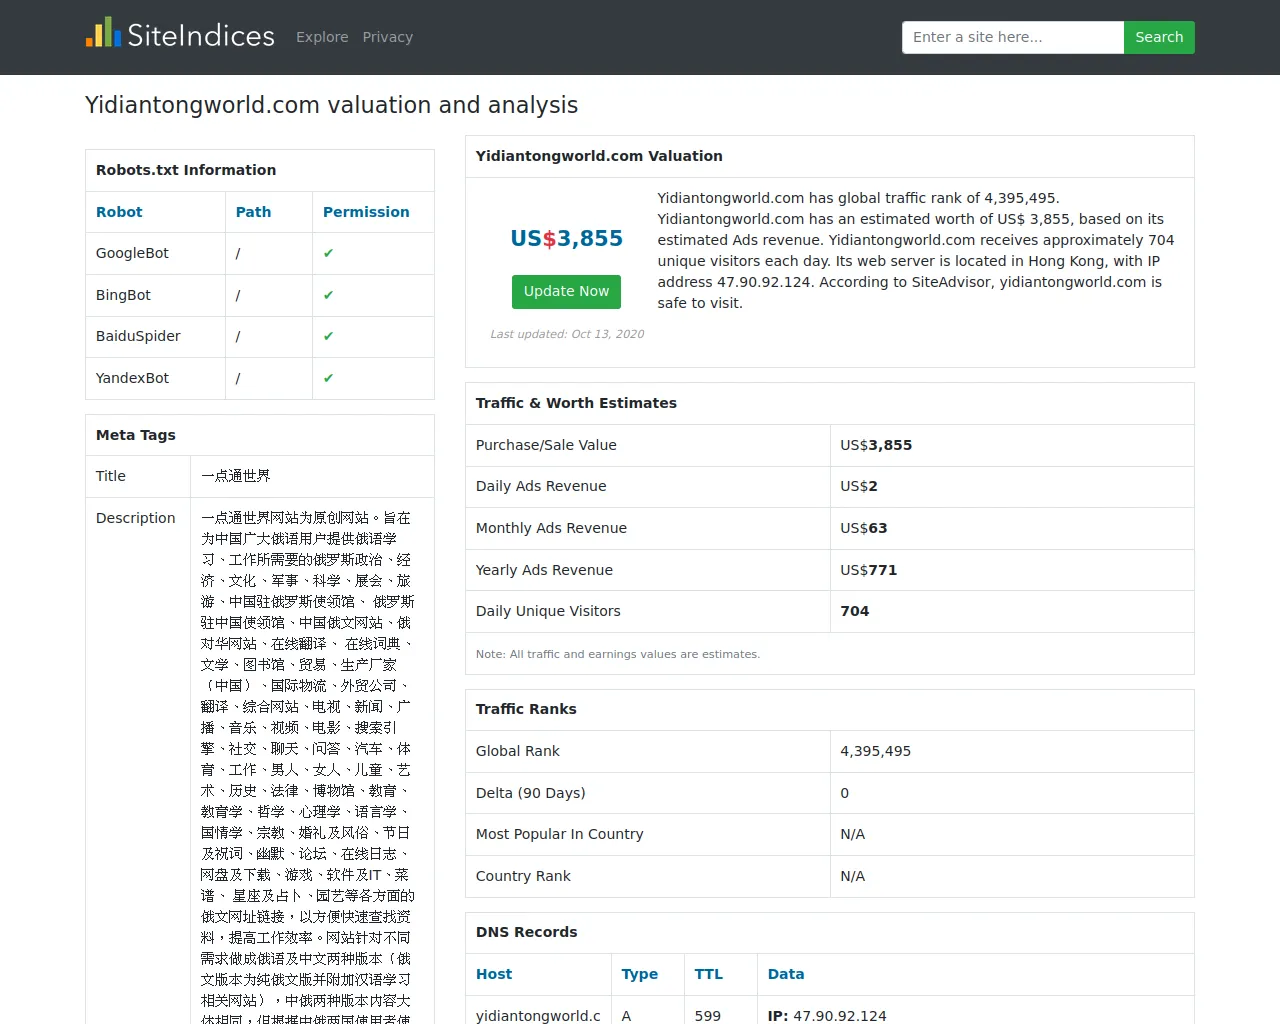This screenshot has width=1280, height=1024.
Task: Click the BingBot permission checkmark
Action: pos(328,295)
